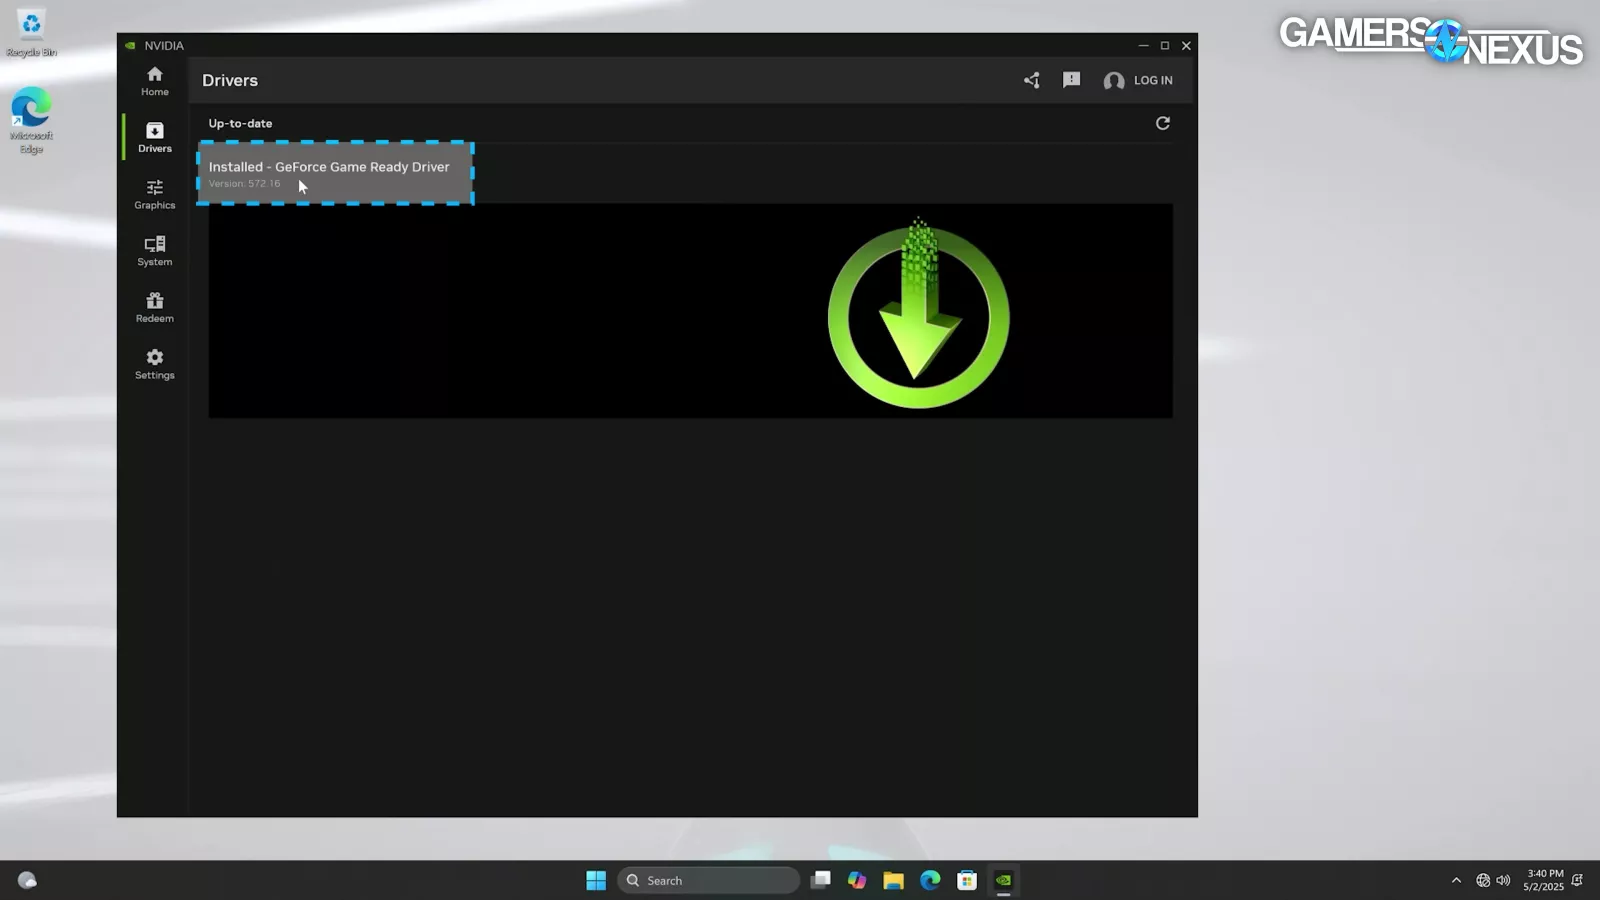Open the volume control in system tray
Screen dimensions: 1600x900
(1503, 880)
